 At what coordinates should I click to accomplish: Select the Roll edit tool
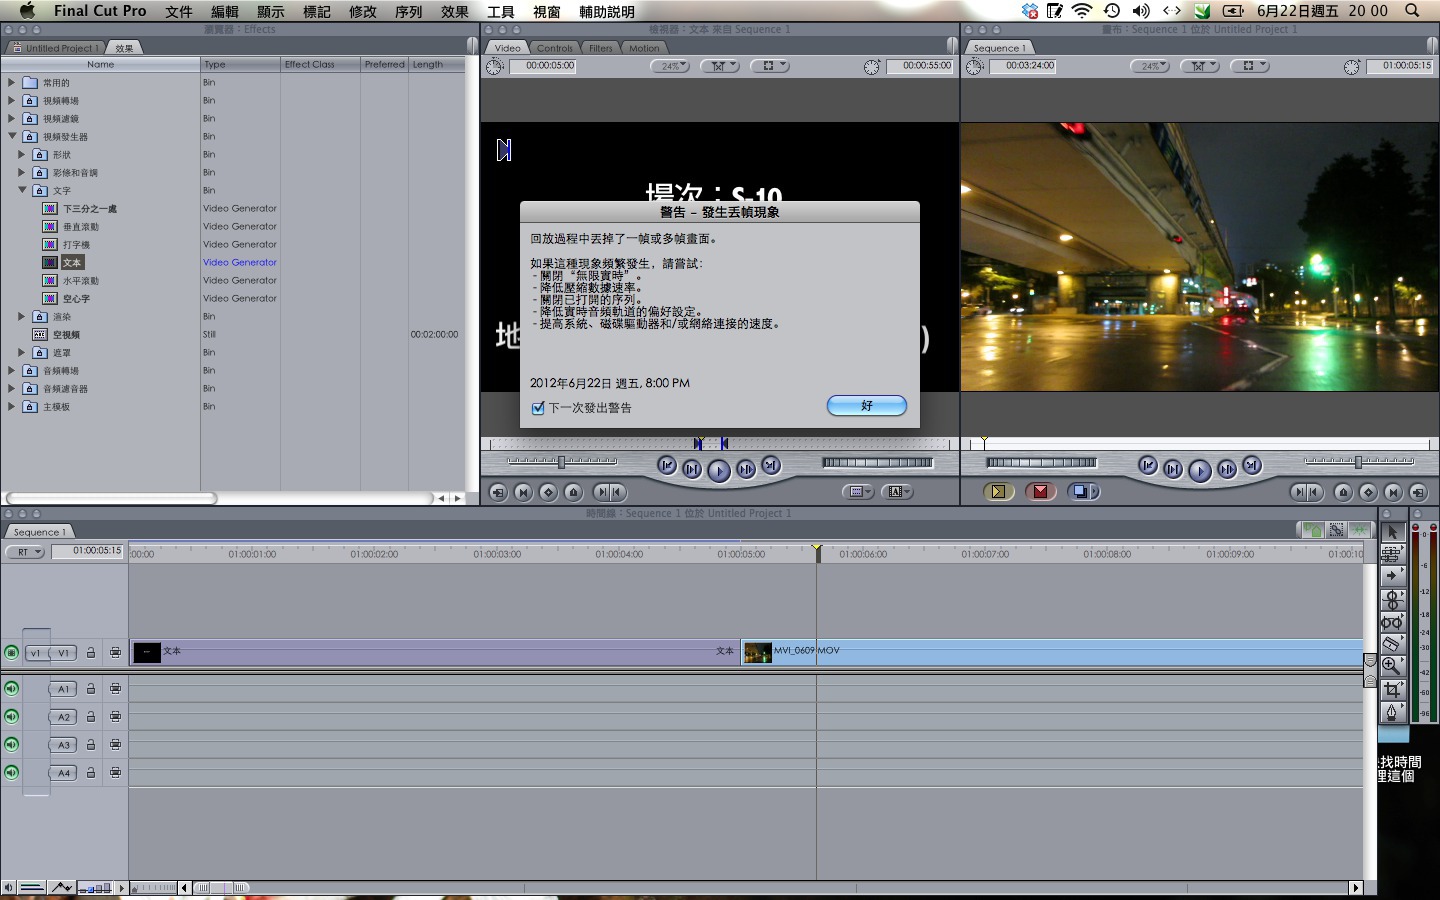pos(1392,599)
